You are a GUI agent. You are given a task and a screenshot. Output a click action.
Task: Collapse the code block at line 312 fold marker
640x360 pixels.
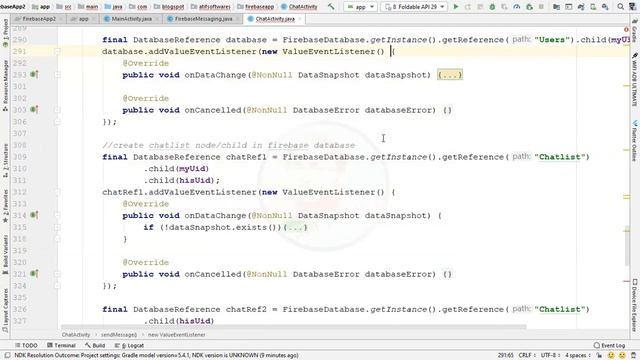coord(57,192)
